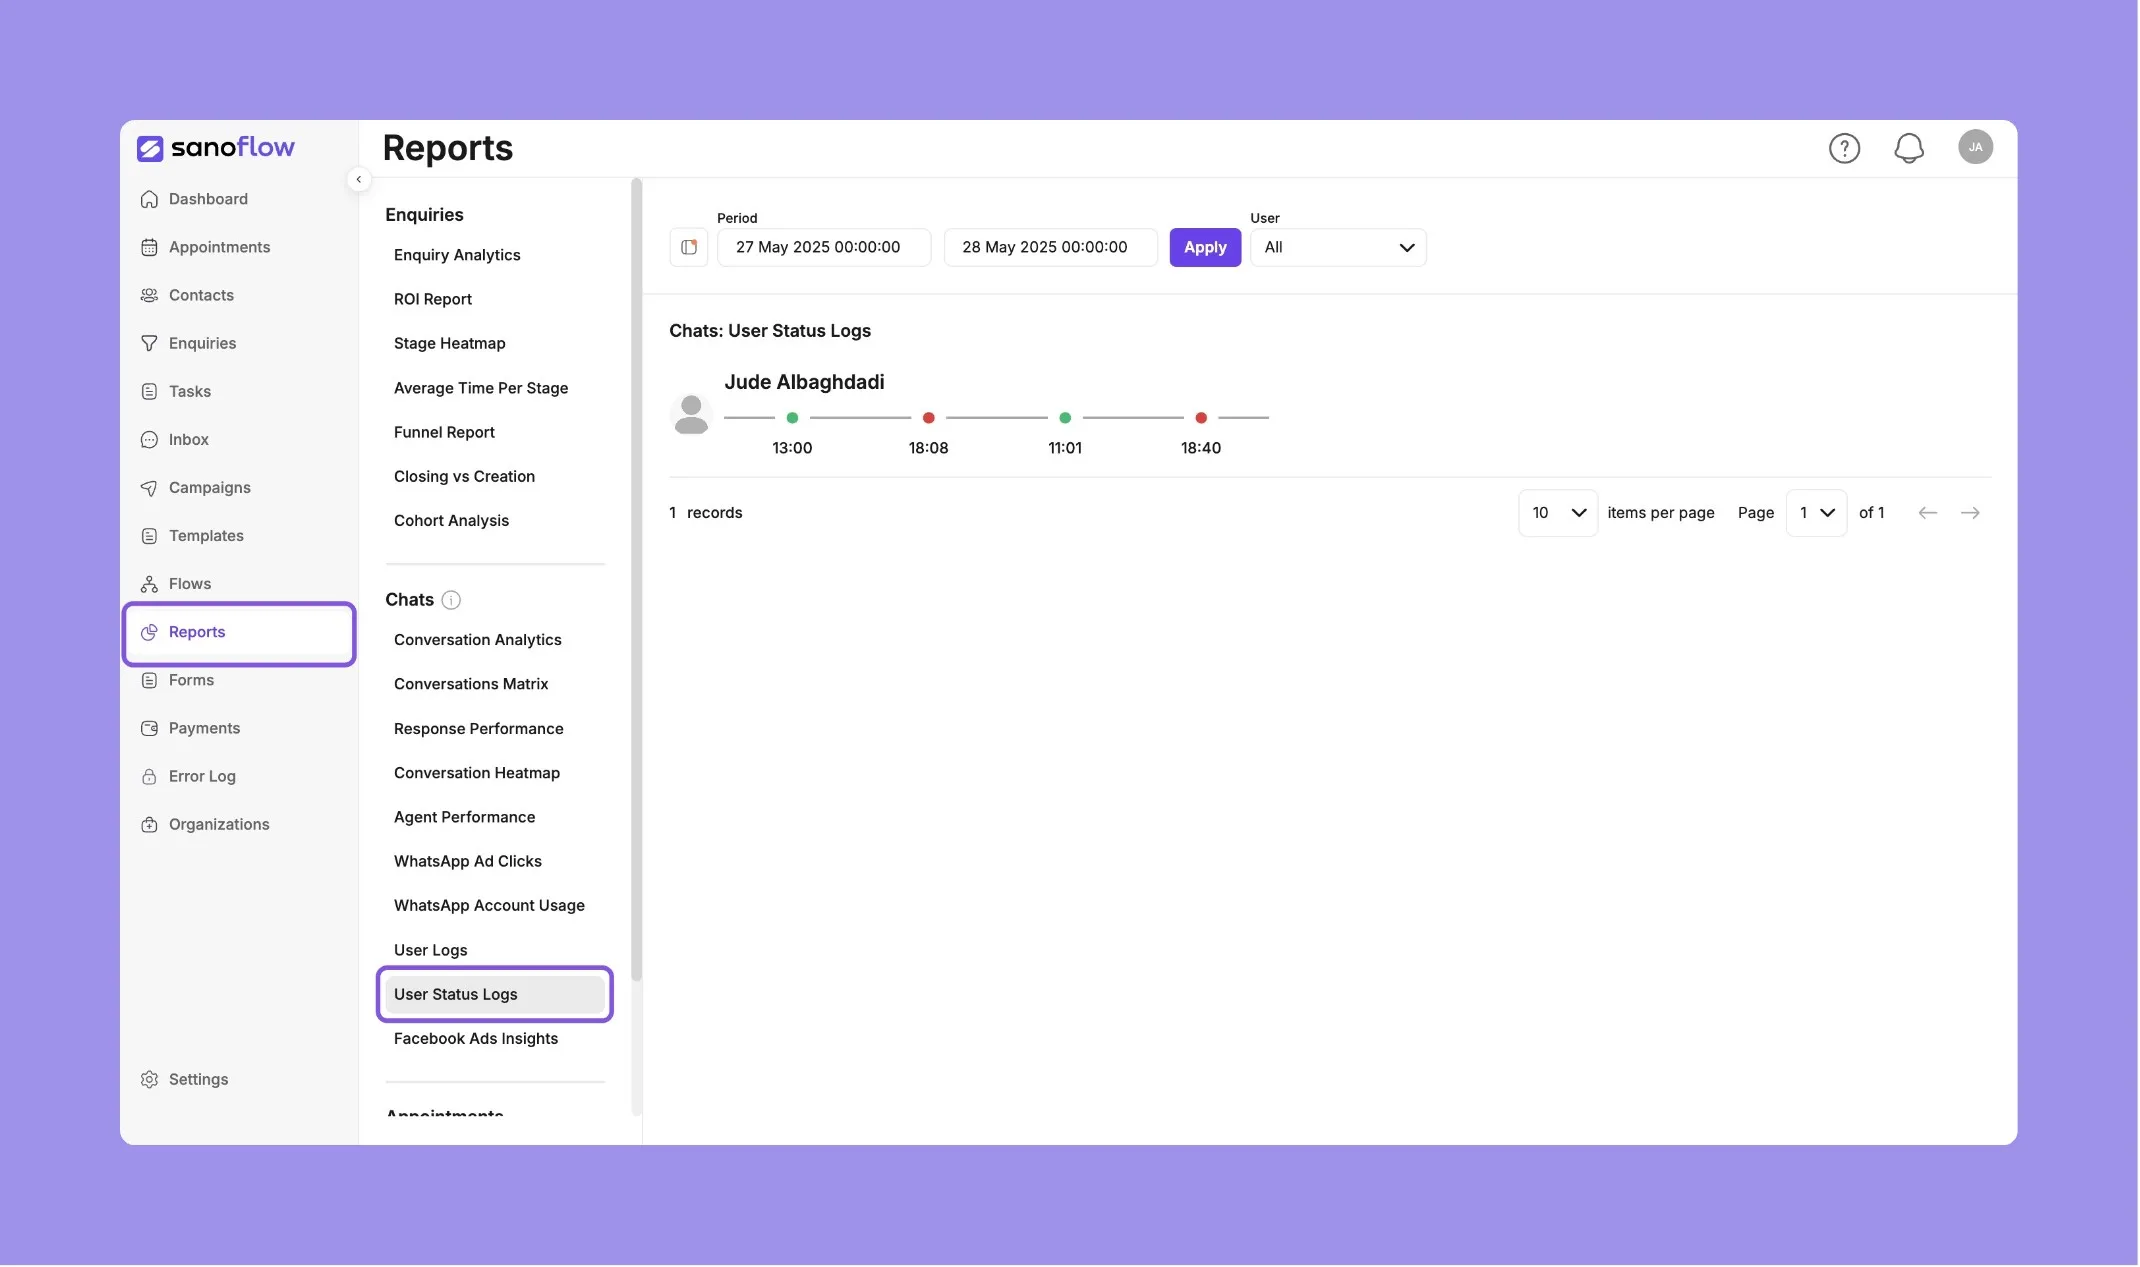The width and height of the screenshot is (2140, 1267).
Task: Click the Campaigns paper plane icon
Action: (149, 488)
